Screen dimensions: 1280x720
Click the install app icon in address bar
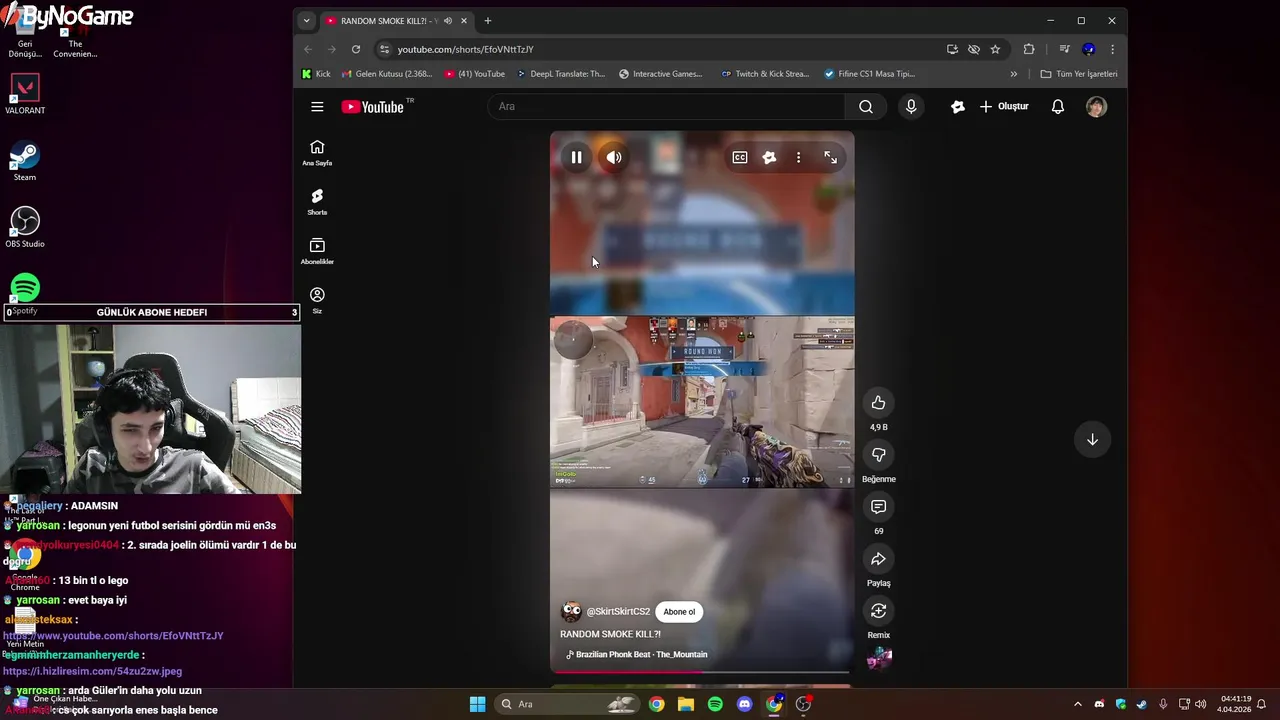[952, 49]
